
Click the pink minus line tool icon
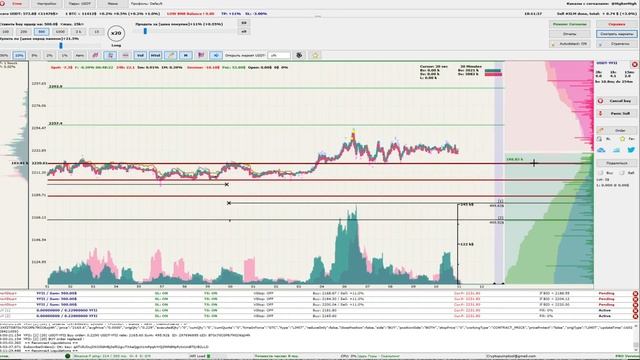click(125, 55)
